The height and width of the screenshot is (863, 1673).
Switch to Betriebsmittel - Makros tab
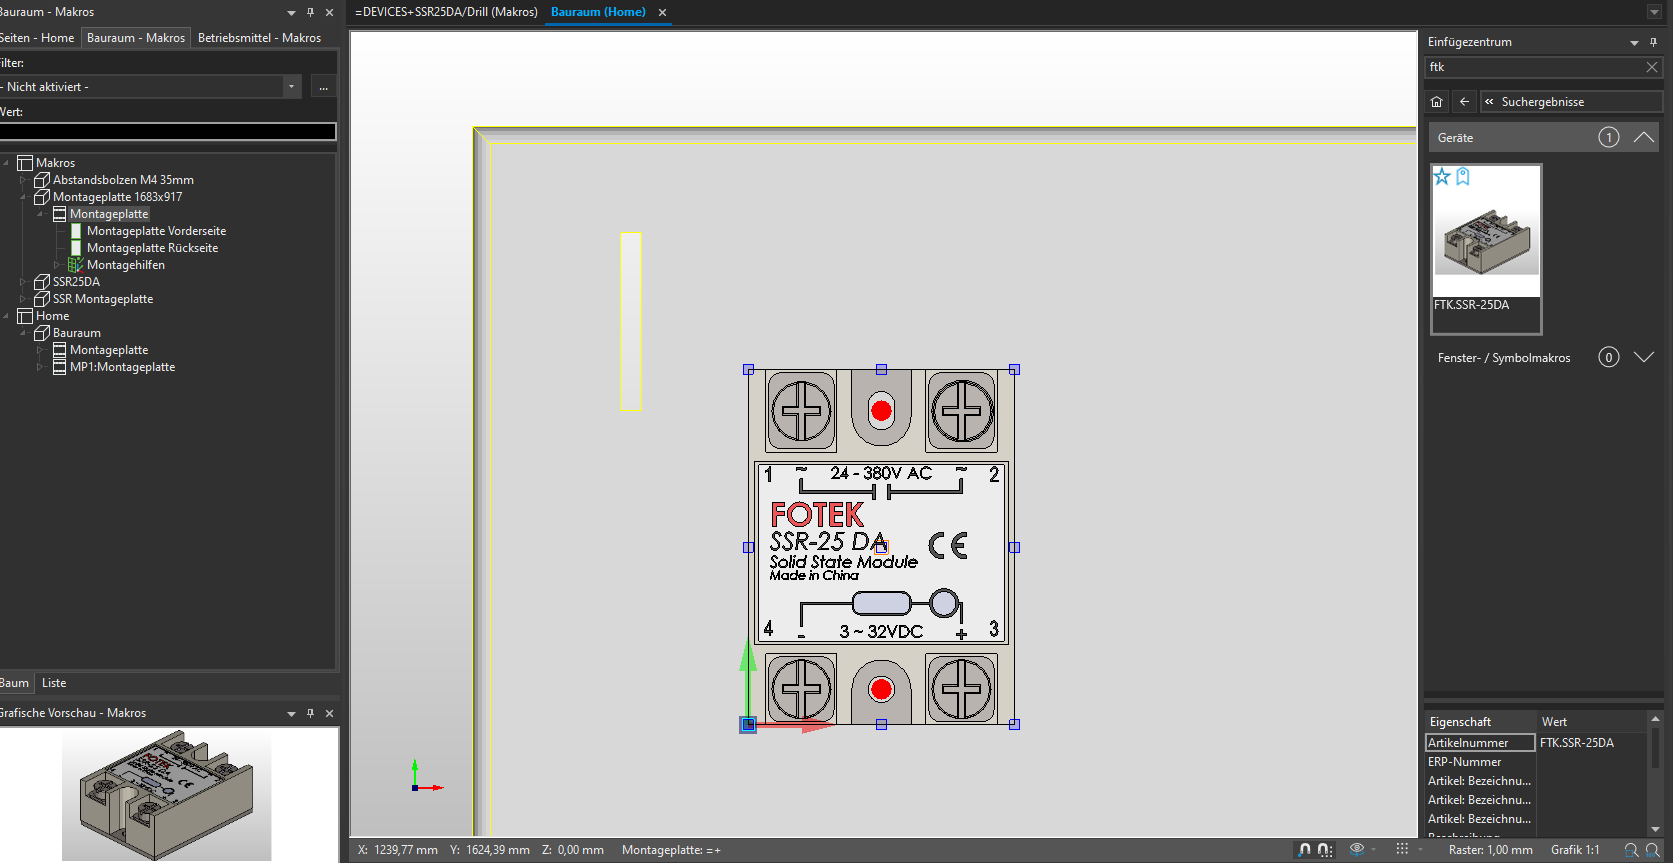[259, 38]
